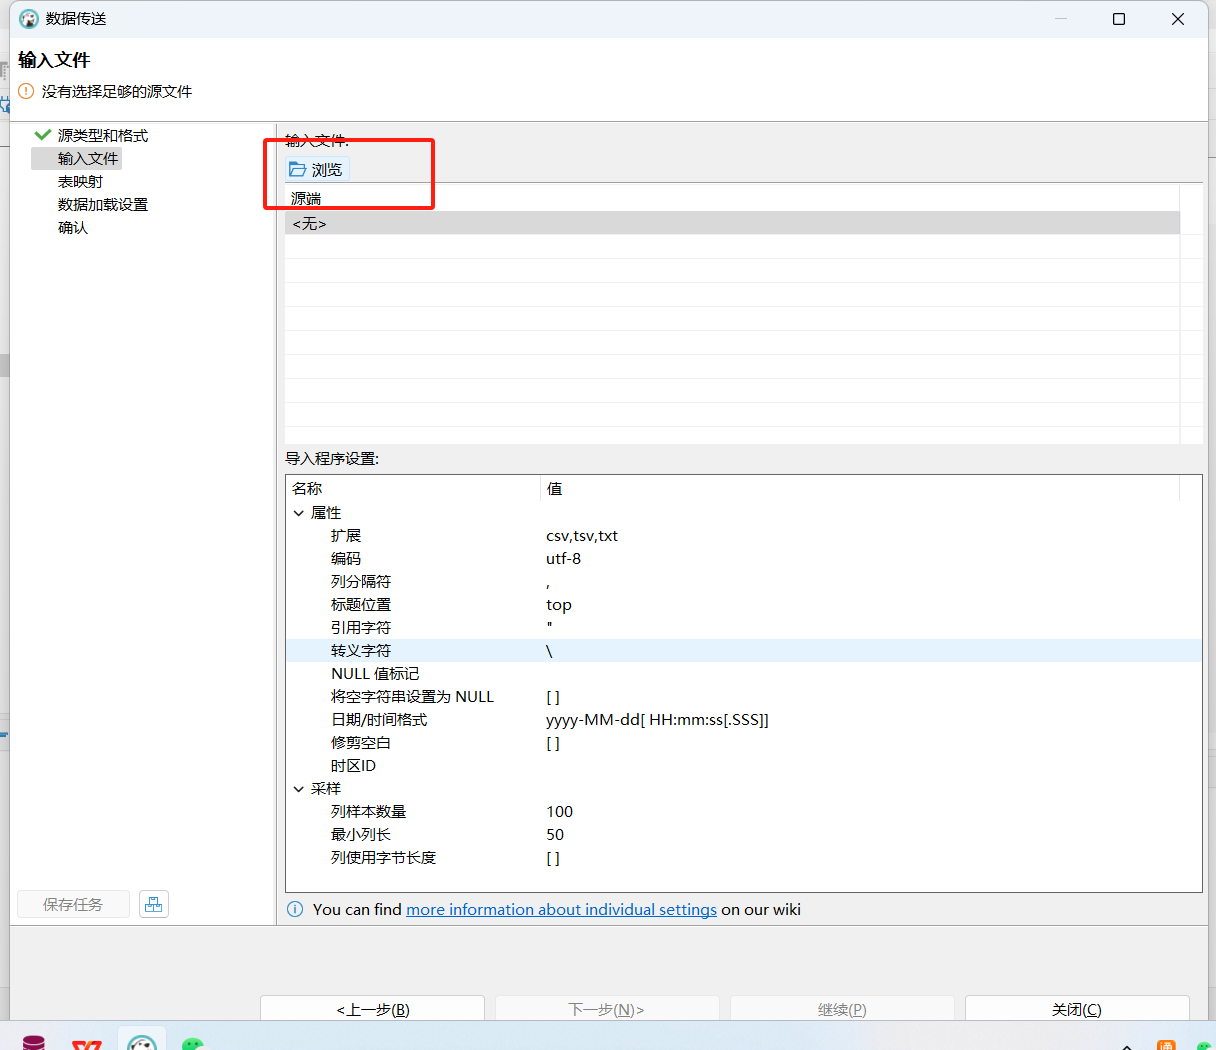The image size is (1216, 1050).
Task: Edit the csv,tsv,txt extension value
Action: pos(582,536)
